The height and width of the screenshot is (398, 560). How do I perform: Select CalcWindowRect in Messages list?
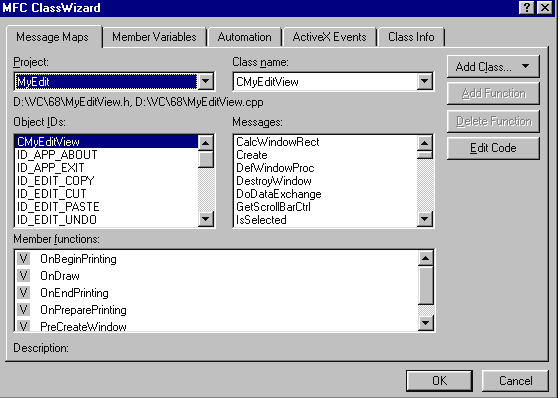(x=325, y=142)
